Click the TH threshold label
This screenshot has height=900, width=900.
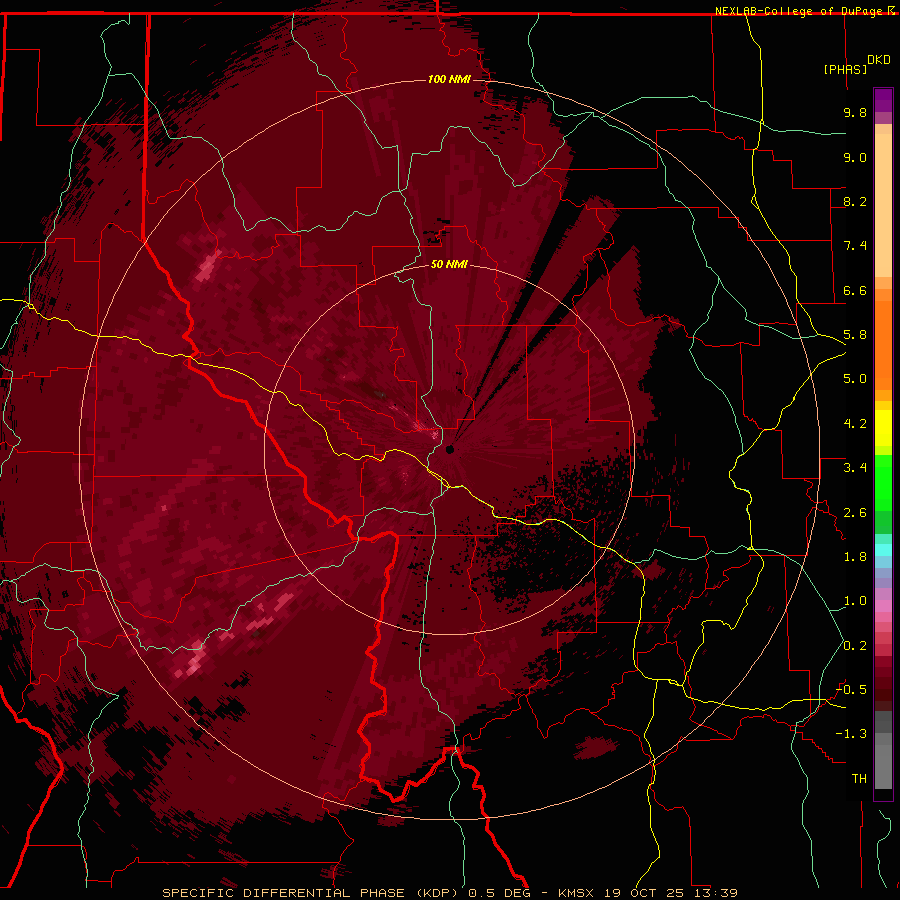859,779
